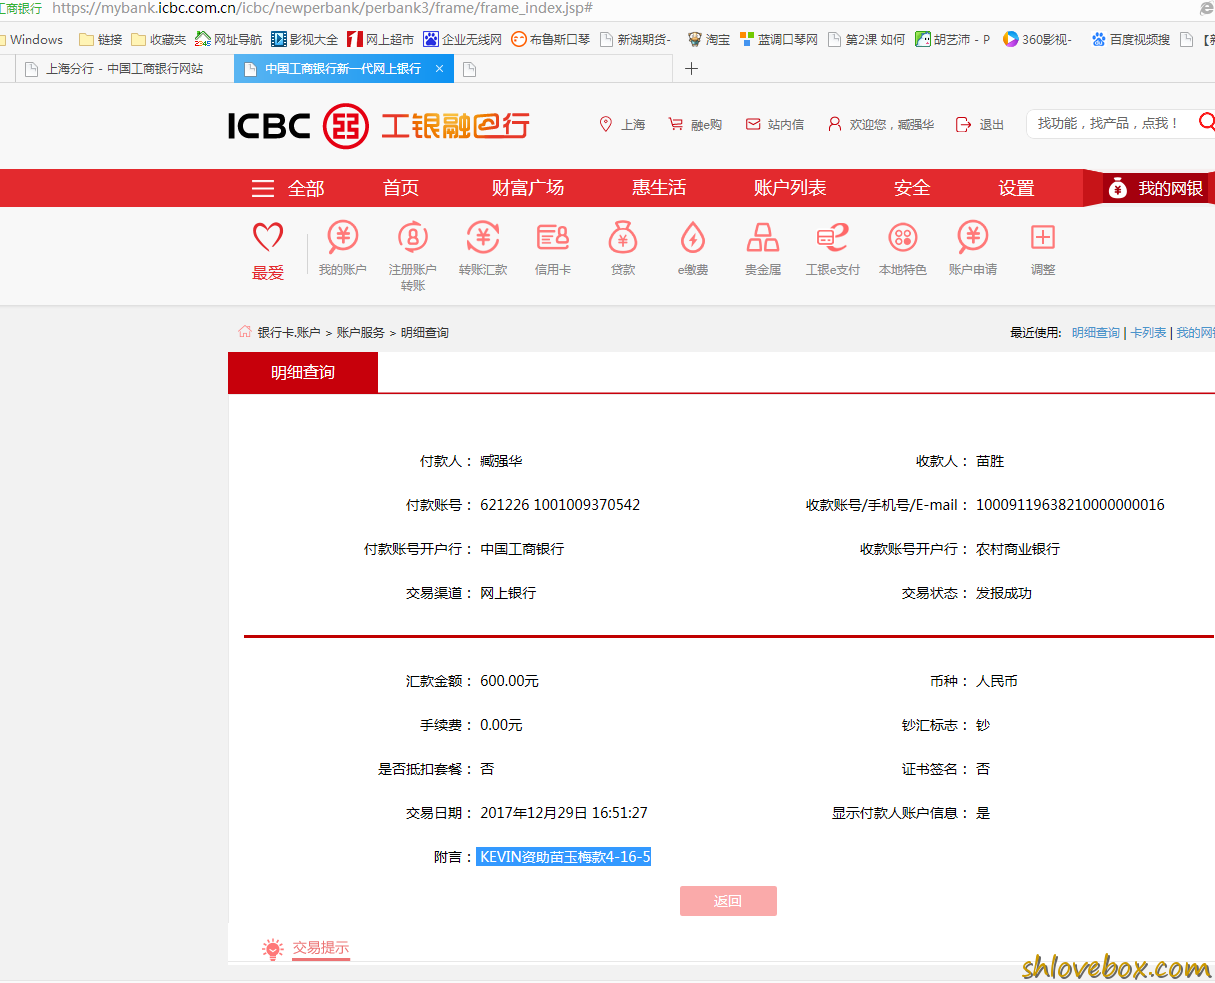Open 财富广场 in the navigation bar

(528, 188)
